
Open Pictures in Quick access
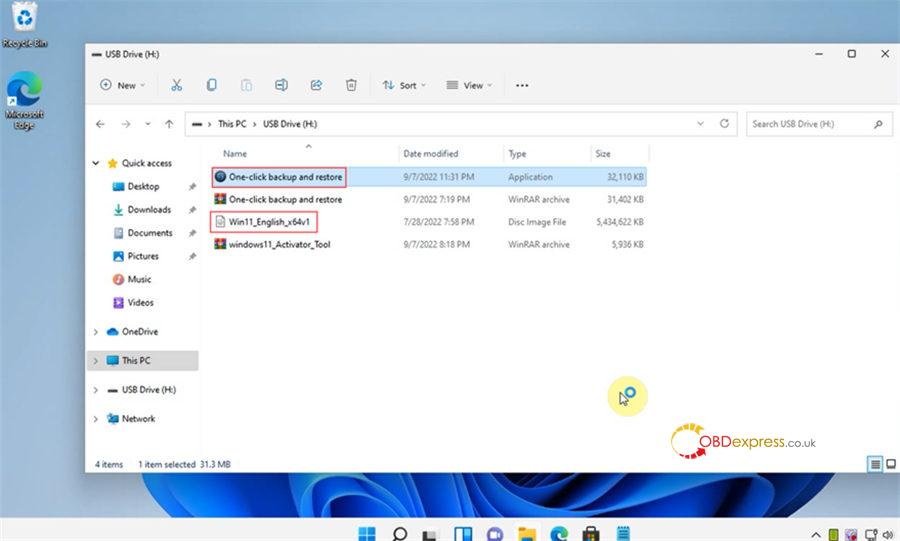click(x=143, y=256)
